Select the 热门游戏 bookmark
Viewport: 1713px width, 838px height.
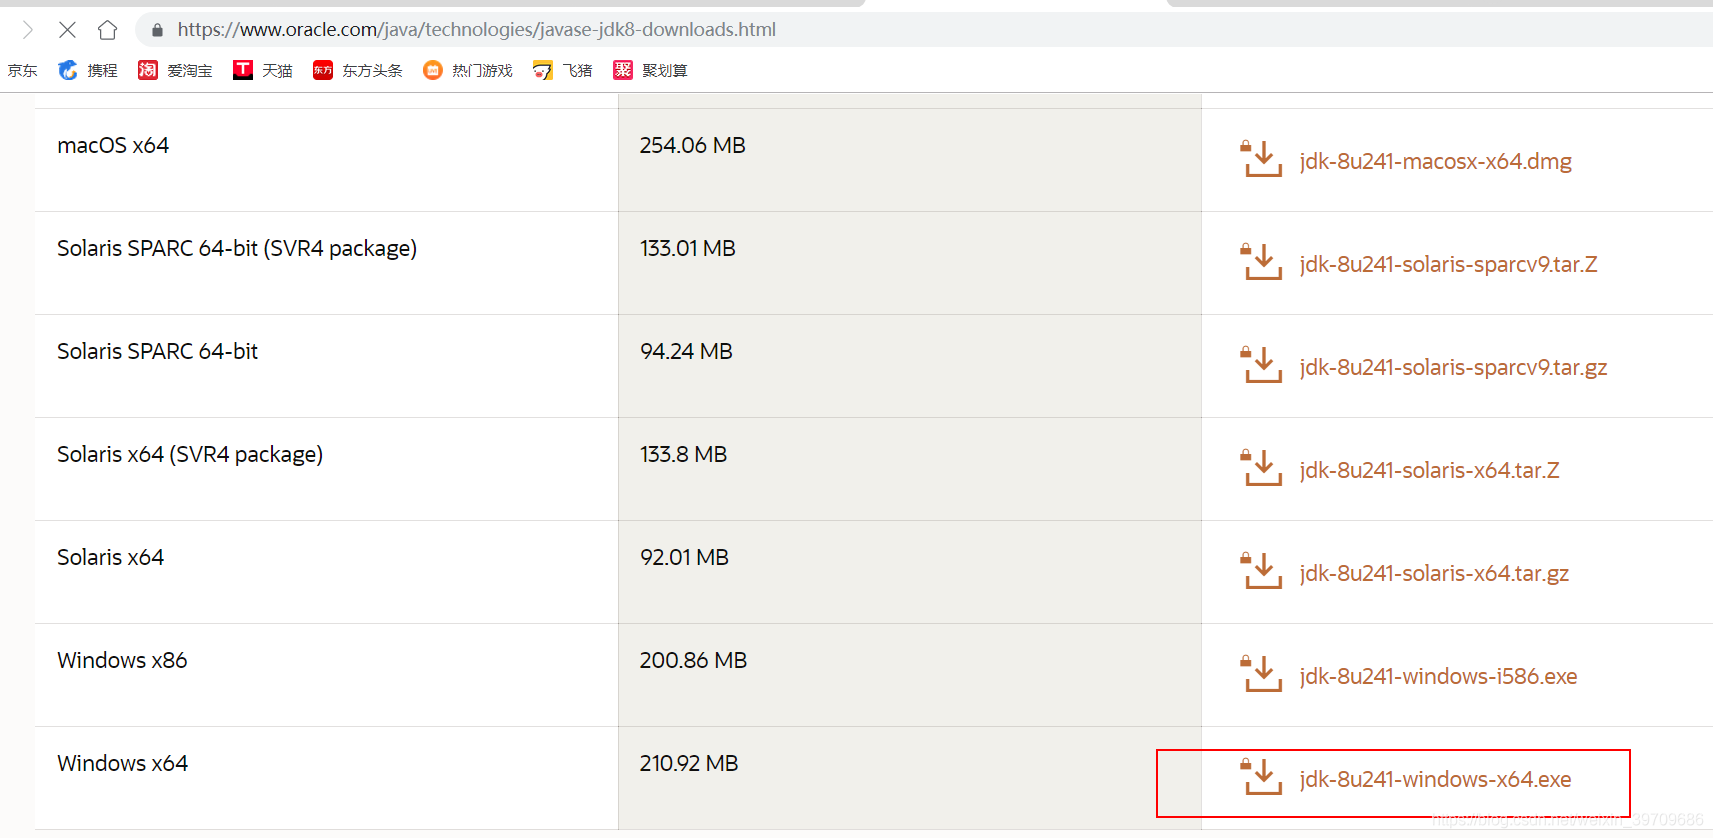coord(468,70)
